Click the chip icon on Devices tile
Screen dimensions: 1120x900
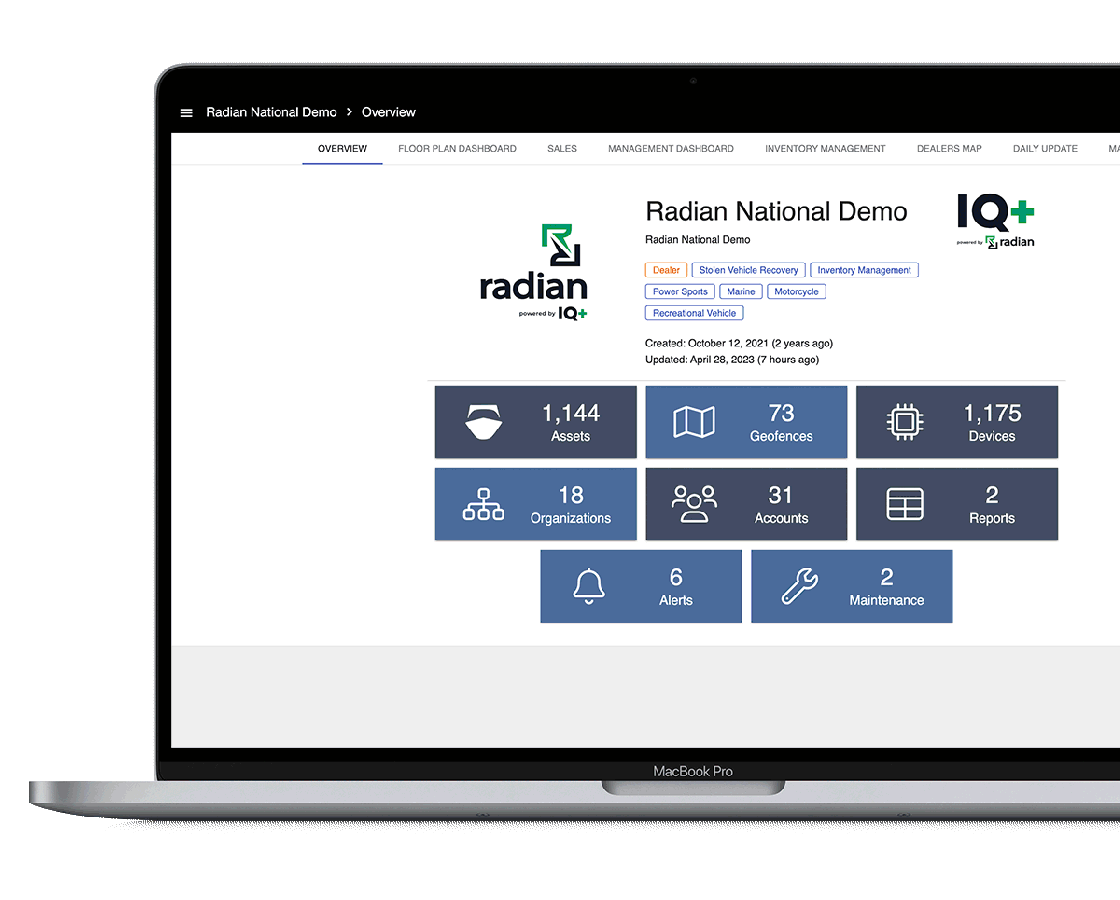tap(905, 422)
